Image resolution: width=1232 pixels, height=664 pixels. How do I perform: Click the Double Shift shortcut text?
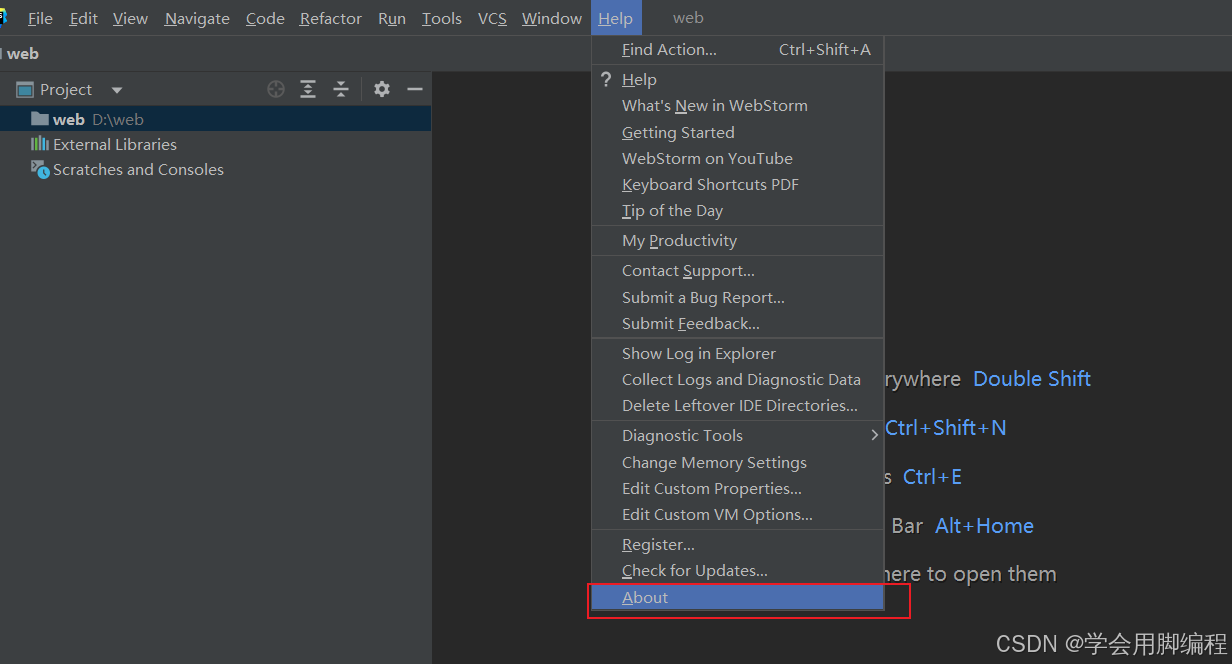tap(1032, 378)
